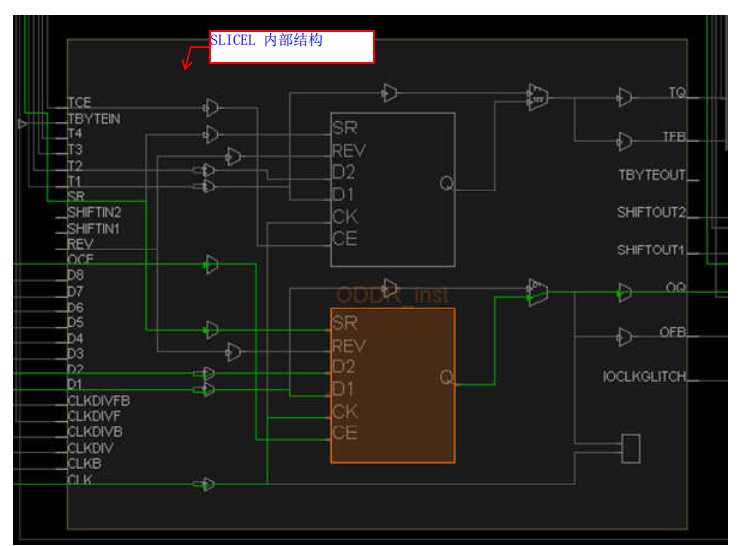Select the OFB output pin label
This screenshot has height=546, width=749.
674,332
